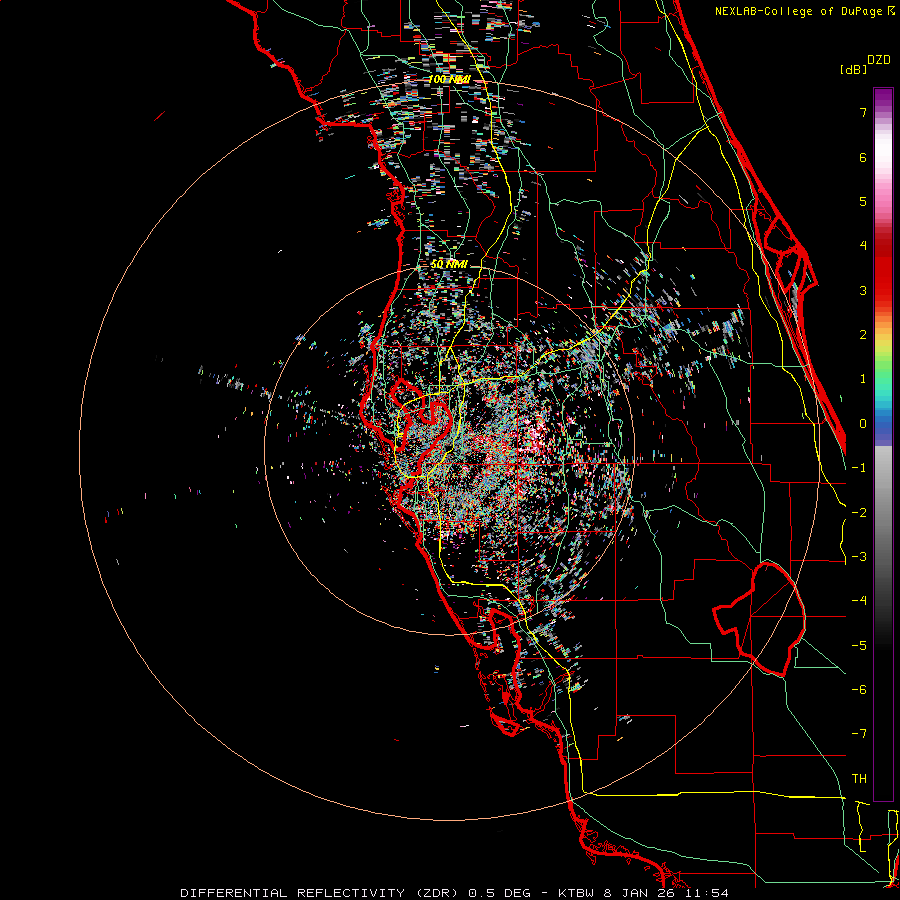Click the -5 value on the dB scale
The width and height of the screenshot is (900, 900).
click(x=859, y=646)
